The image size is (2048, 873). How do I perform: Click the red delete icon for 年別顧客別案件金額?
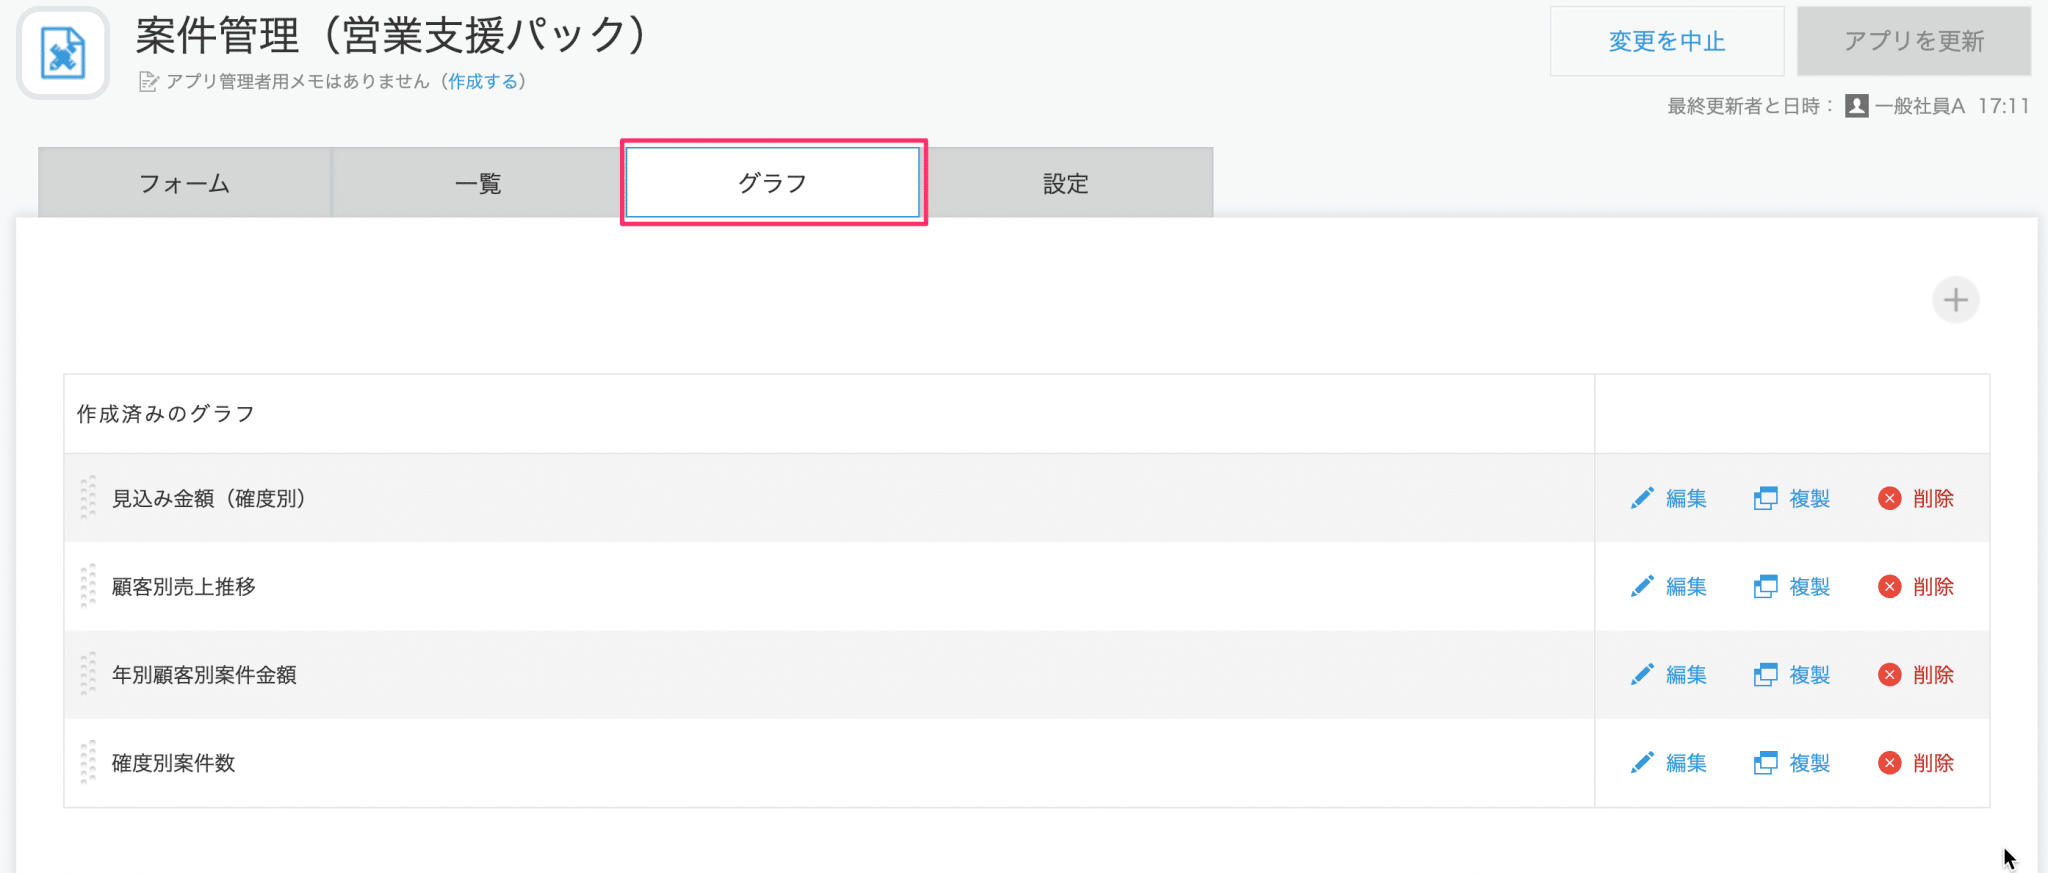pyautogui.click(x=1889, y=675)
